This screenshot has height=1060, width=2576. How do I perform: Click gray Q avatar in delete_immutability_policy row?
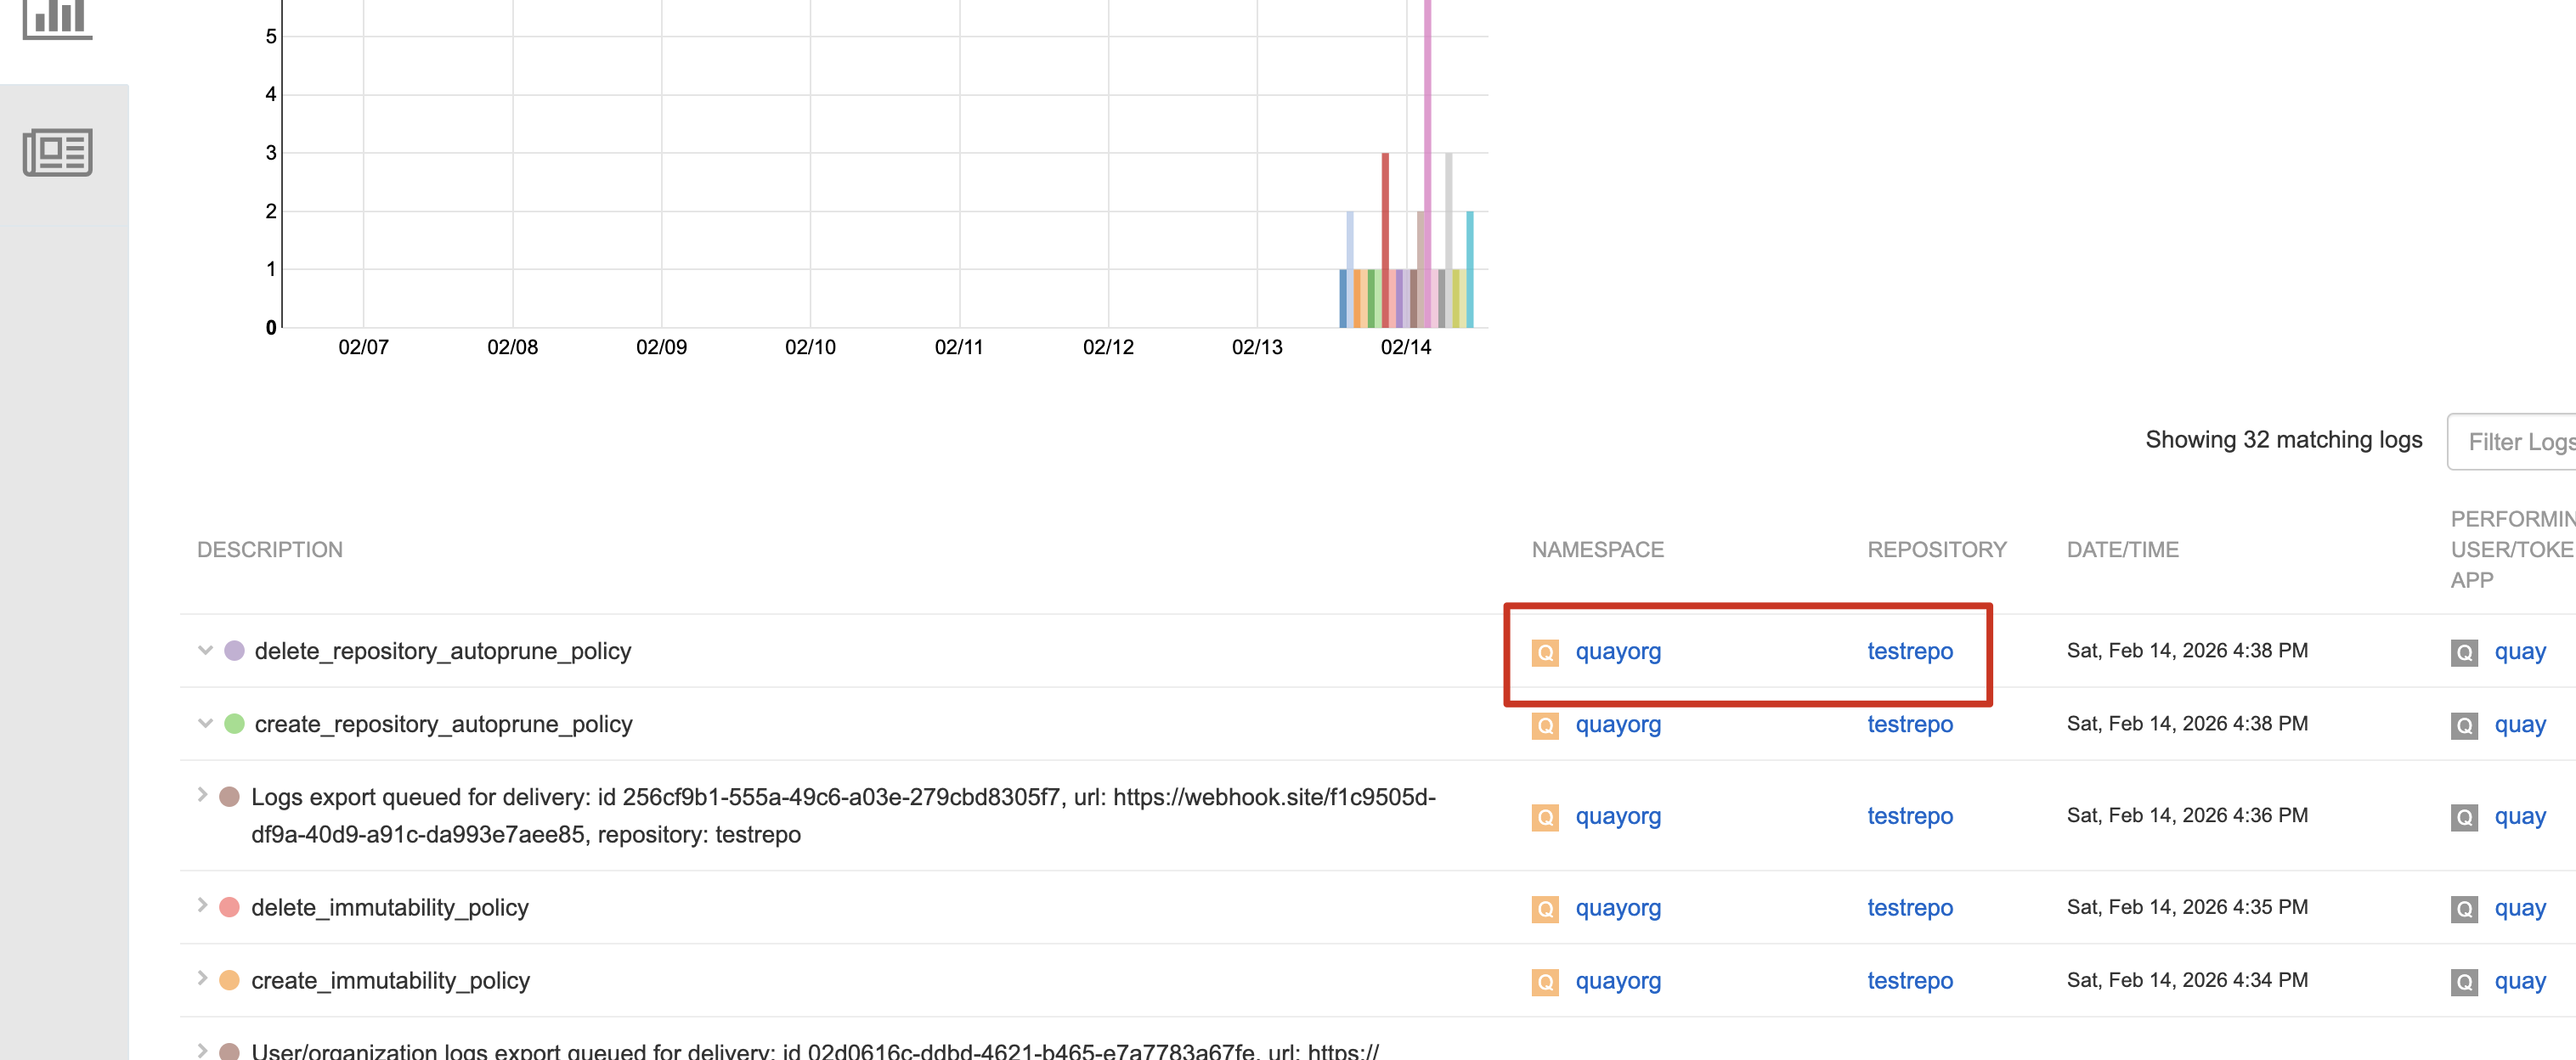pos(2463,908)
